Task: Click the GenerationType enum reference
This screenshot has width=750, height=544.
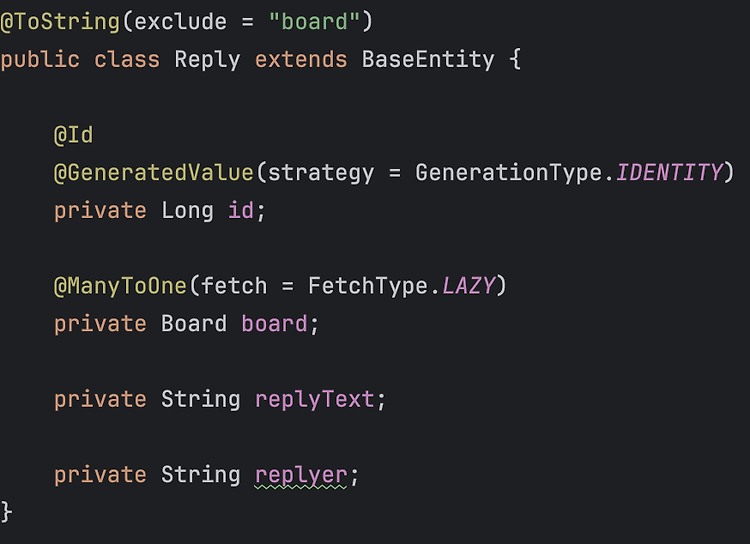Action: 508,173
